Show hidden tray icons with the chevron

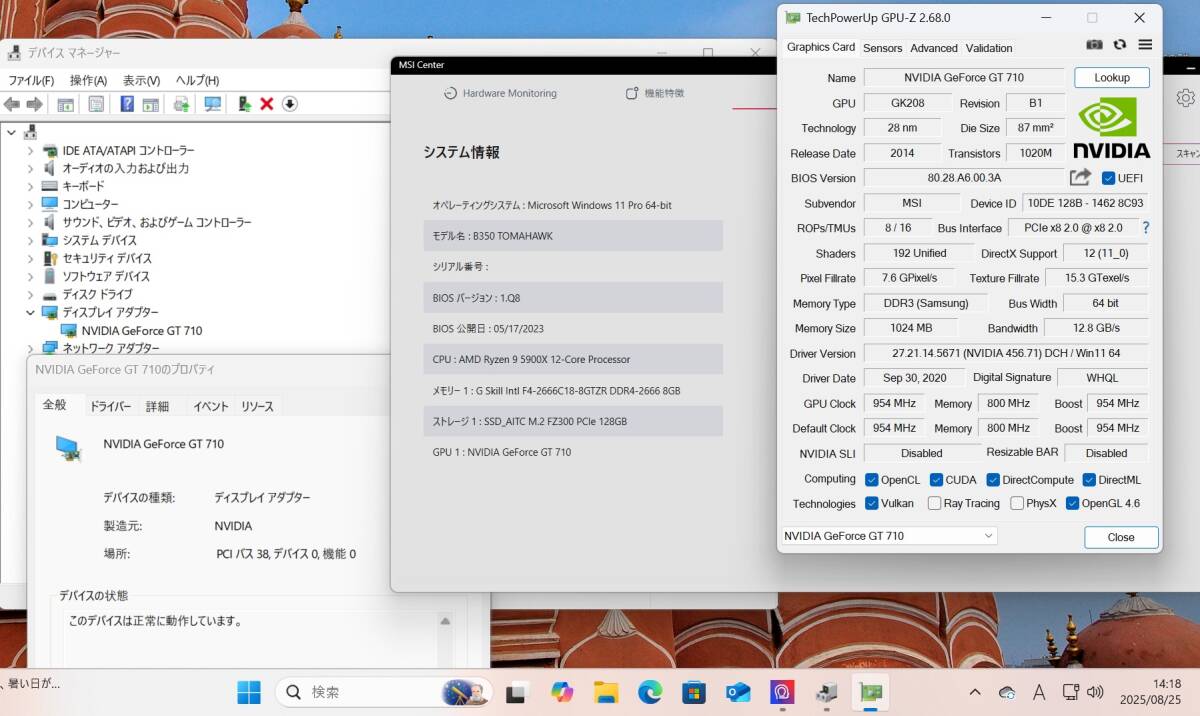click(975, 692)
